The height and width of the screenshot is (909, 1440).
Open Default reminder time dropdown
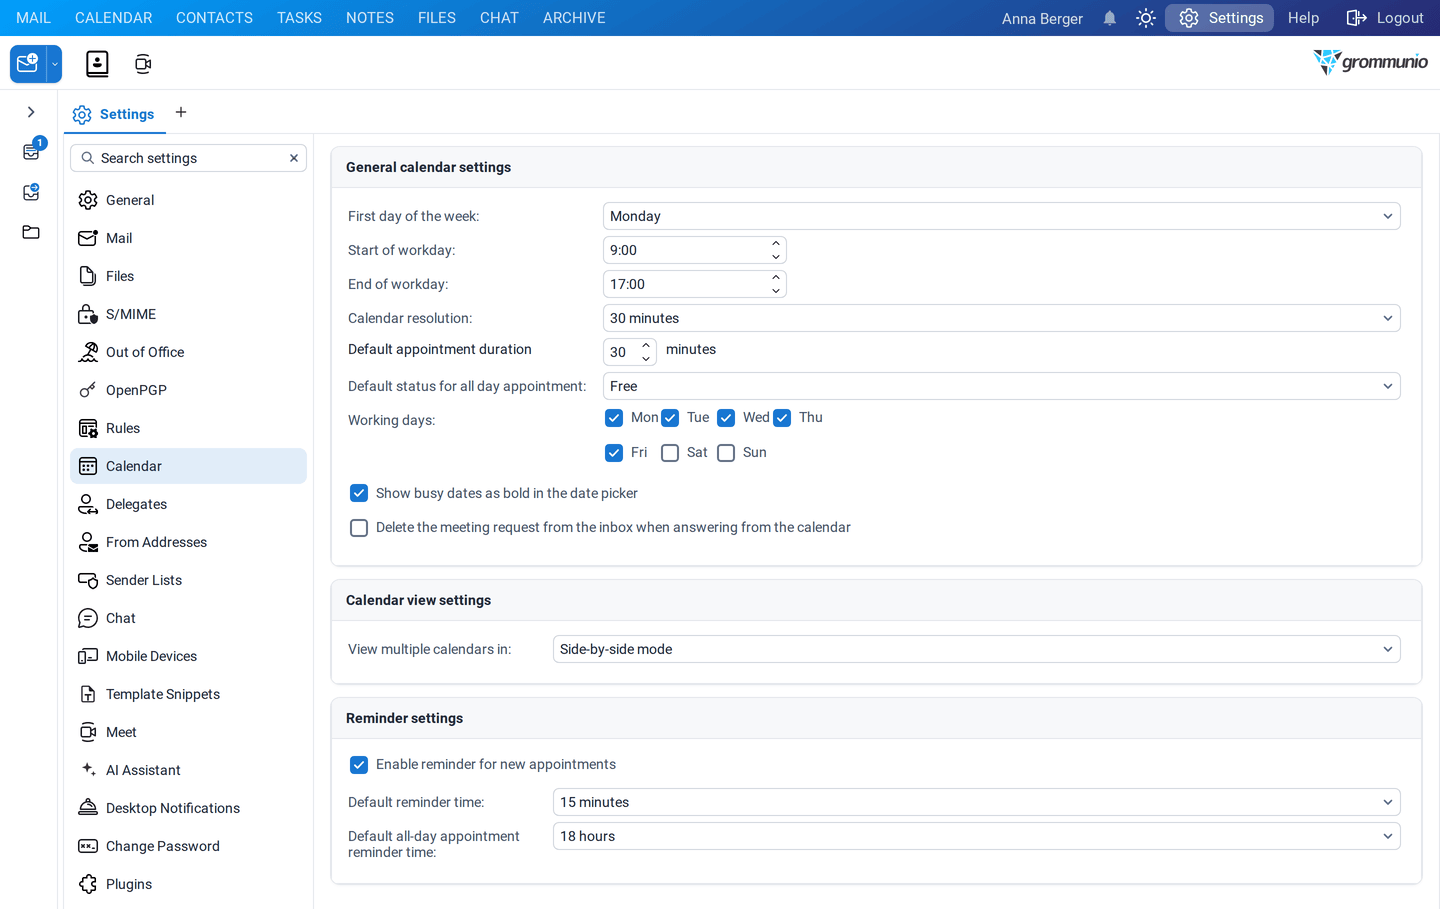pos(976,802)
